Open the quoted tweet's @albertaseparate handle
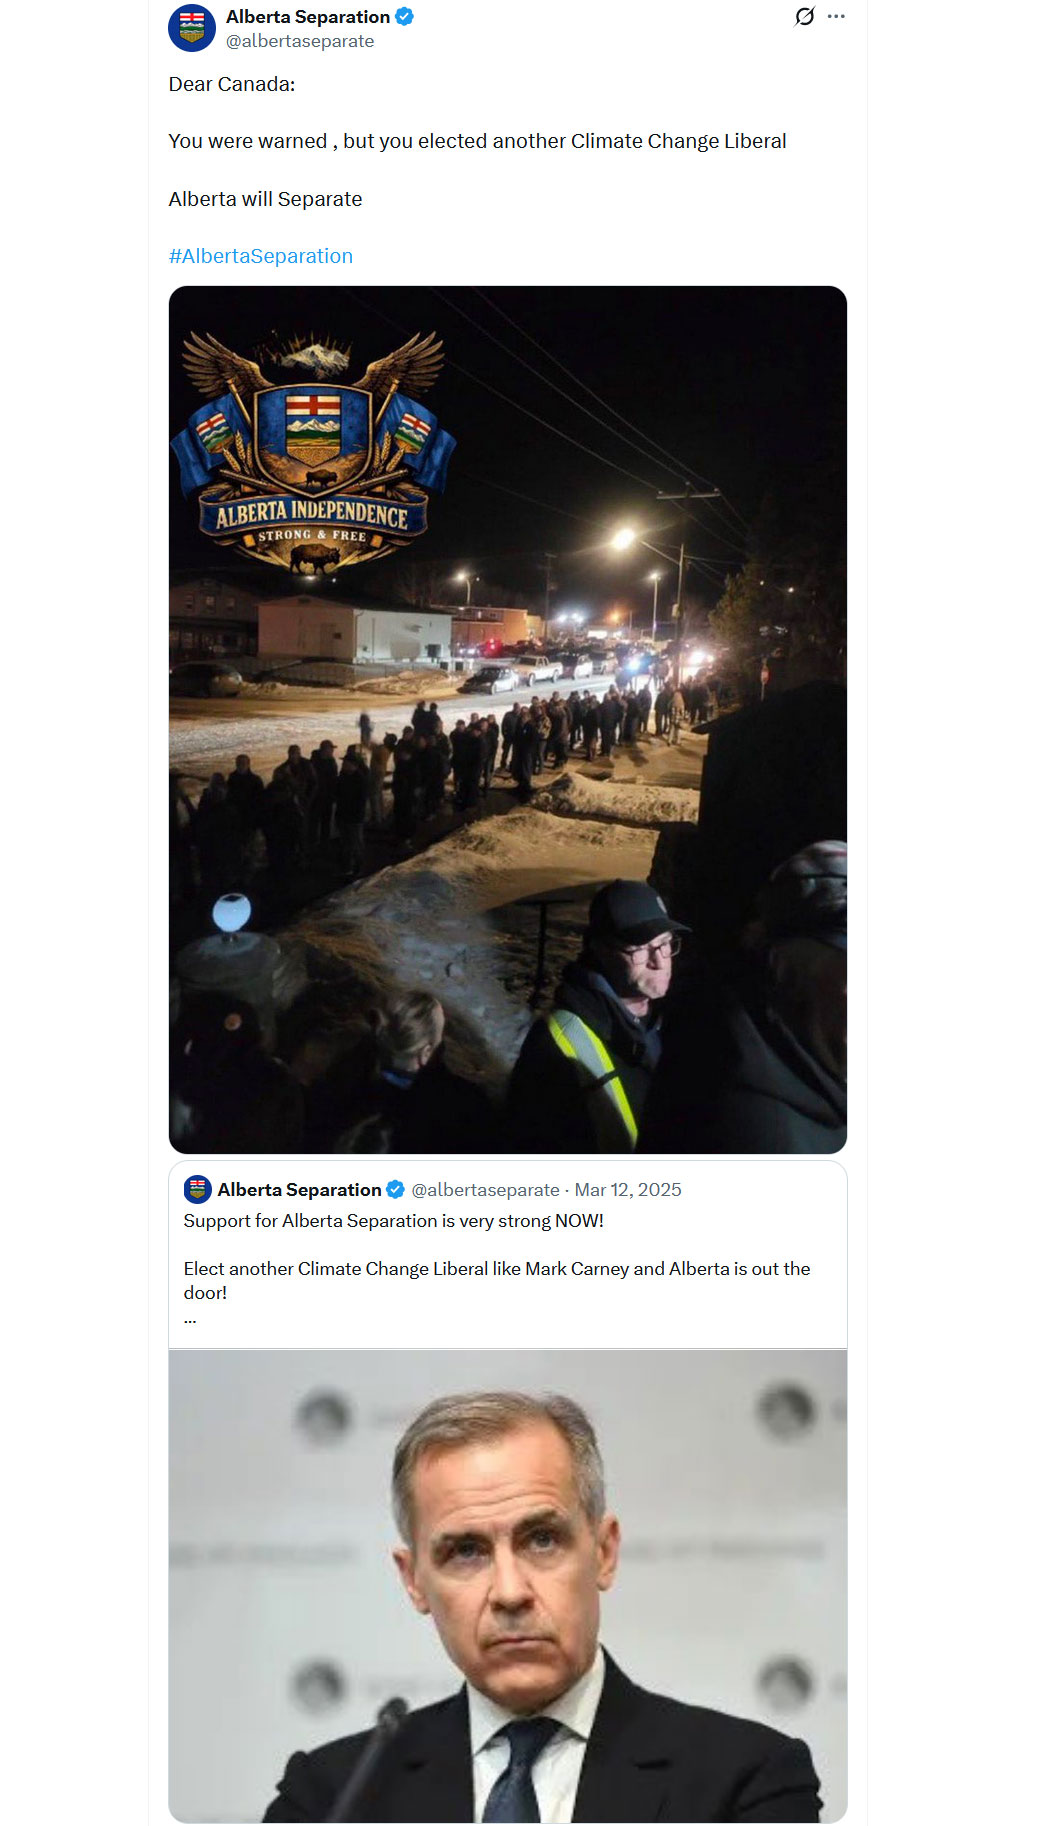Image resolution: width=1050 pixels, height=1826 pixels. click(x=485, y=1189)
